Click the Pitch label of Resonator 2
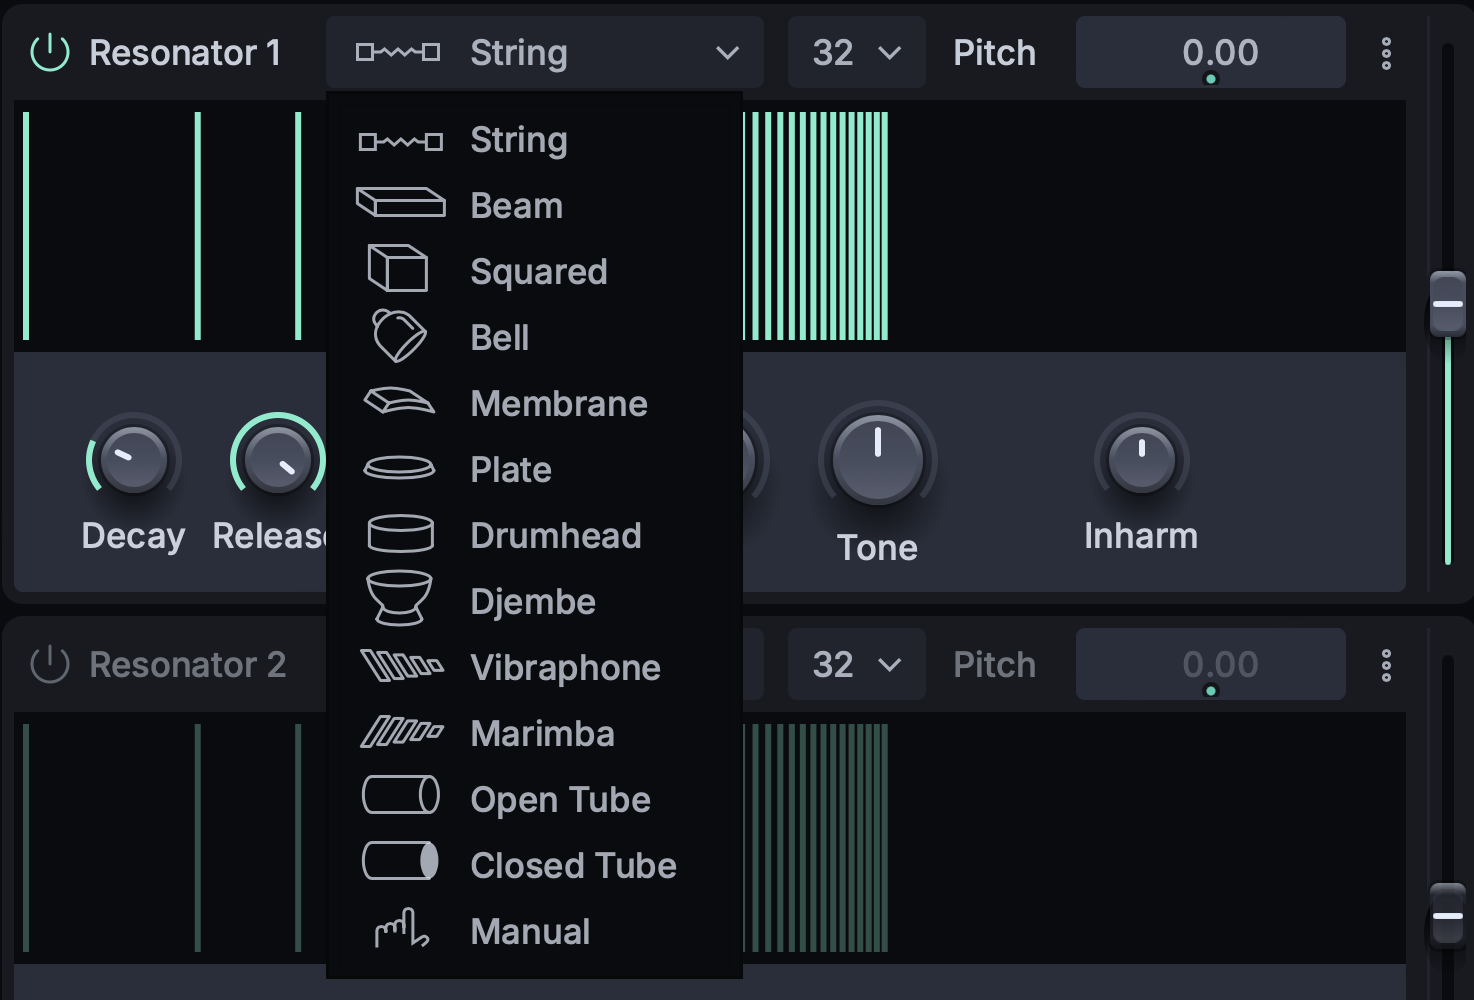The height and width of the screenshot is (1000, 1474). 995,665
